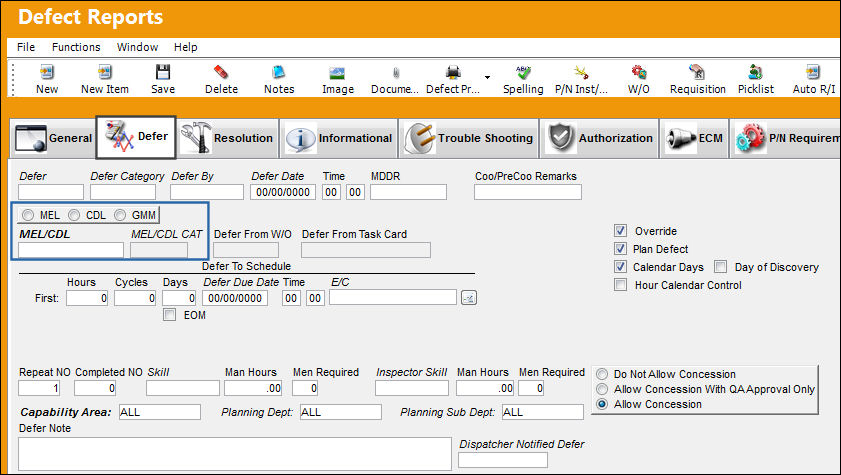This screenshot has width=841, height=475.
Task: Open the Window menu
Action: point(137,47)
